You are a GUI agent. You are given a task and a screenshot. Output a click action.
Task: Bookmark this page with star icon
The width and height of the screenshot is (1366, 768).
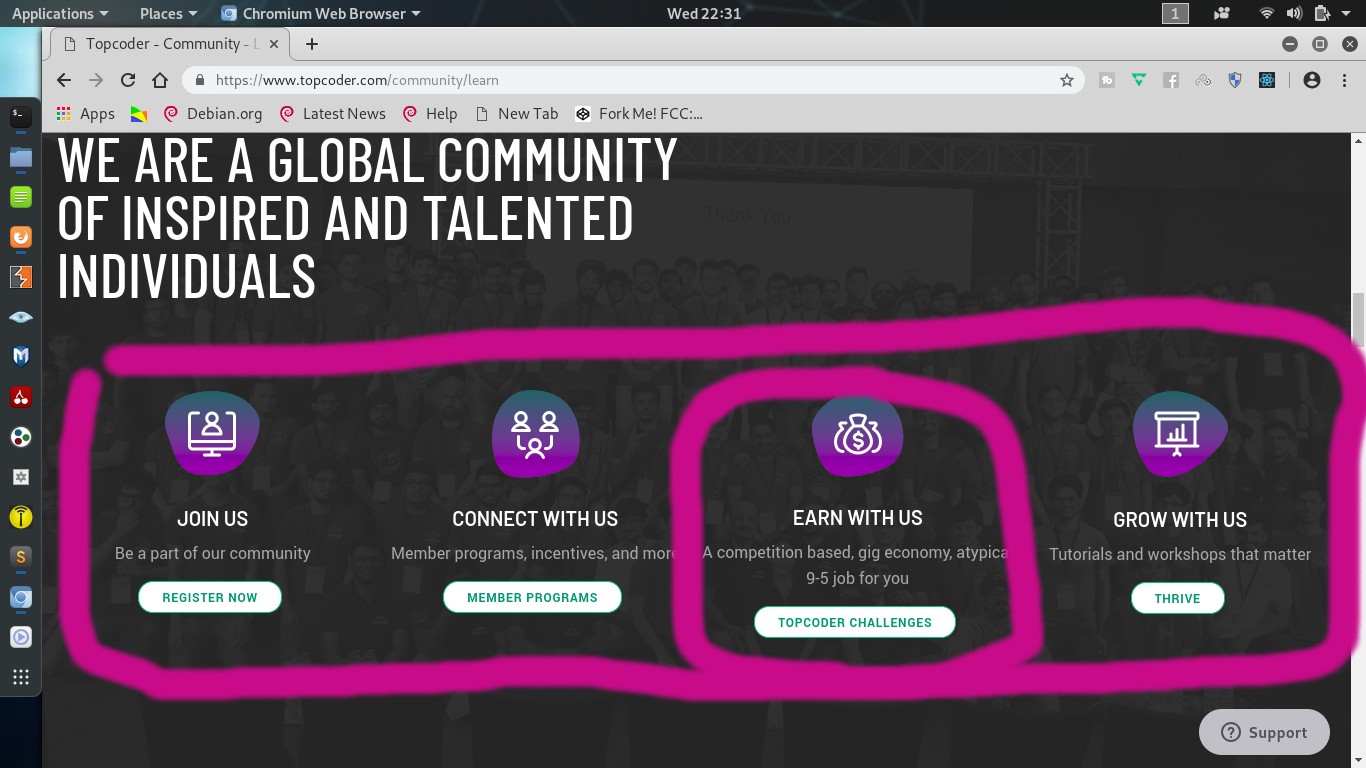pos(1067,80)
